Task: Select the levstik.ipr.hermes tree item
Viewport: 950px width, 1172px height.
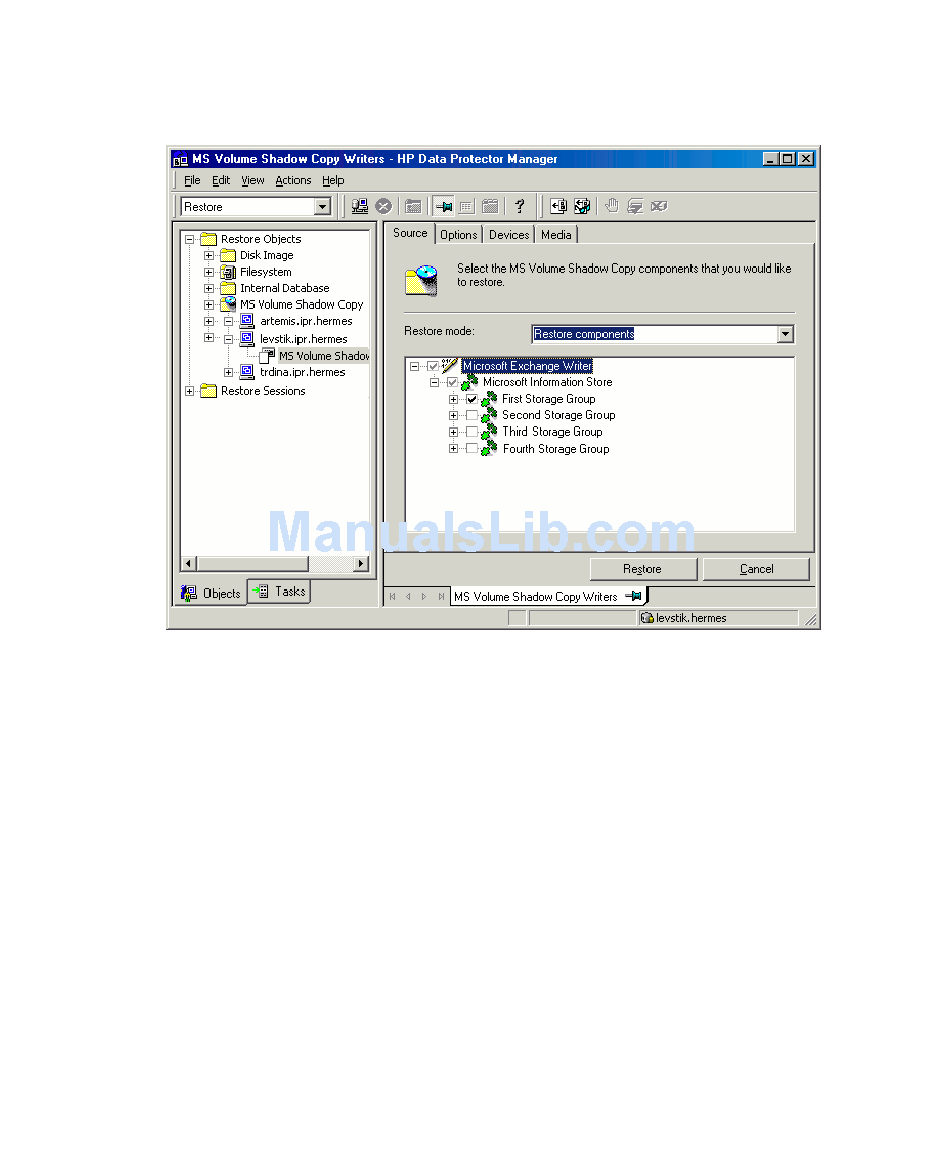Action: [303, 339]
